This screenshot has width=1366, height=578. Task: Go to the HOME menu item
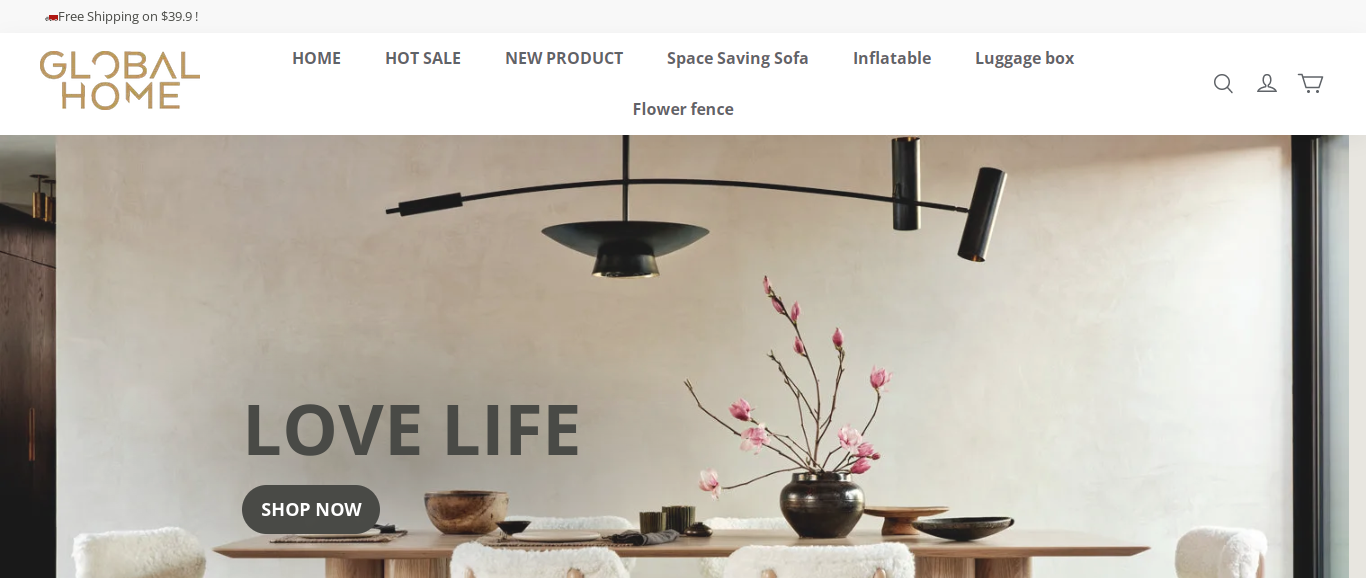click(x=316, y=58)
